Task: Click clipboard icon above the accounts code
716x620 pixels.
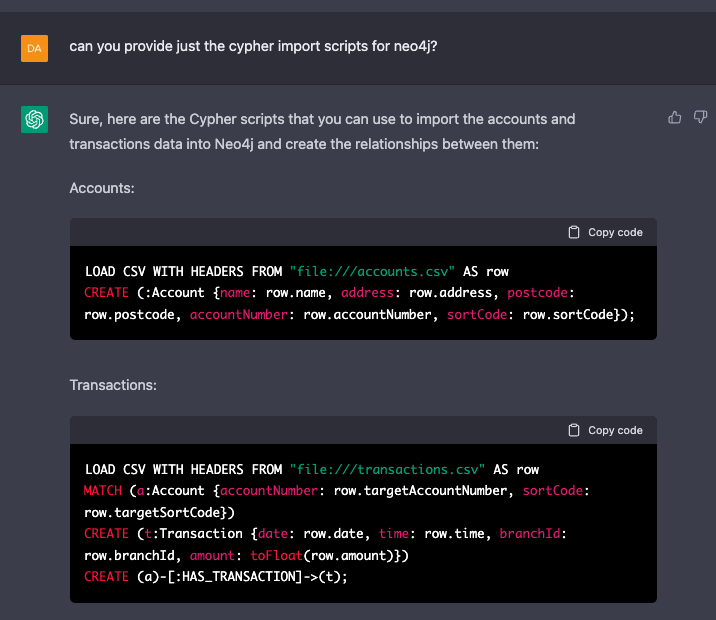Action: coord(574,232)
